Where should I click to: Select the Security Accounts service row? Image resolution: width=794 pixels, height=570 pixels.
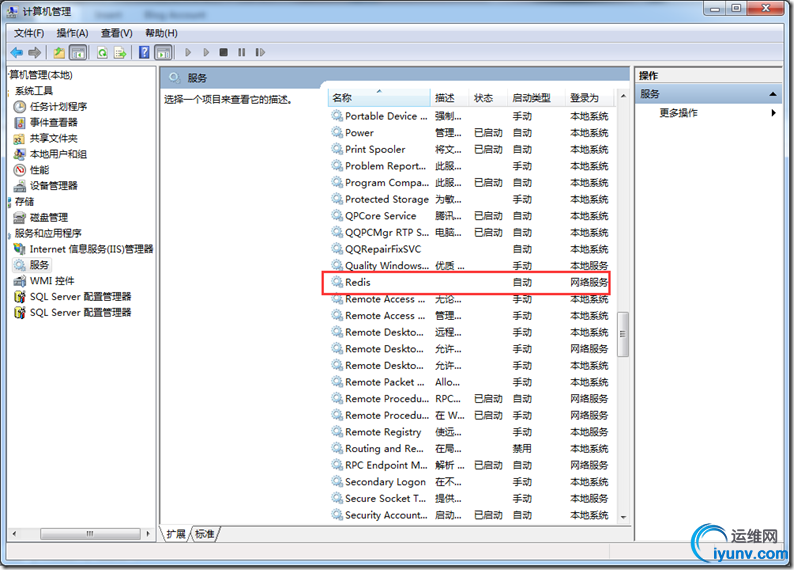click(x=469, y=515)
